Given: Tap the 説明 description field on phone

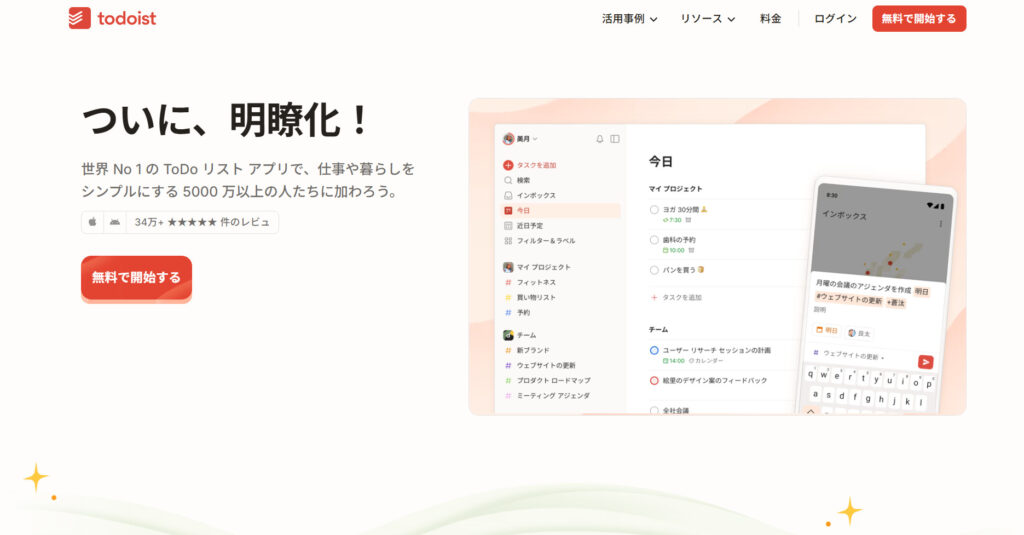Looking at the screenshot, I should (x=820, y=310).
